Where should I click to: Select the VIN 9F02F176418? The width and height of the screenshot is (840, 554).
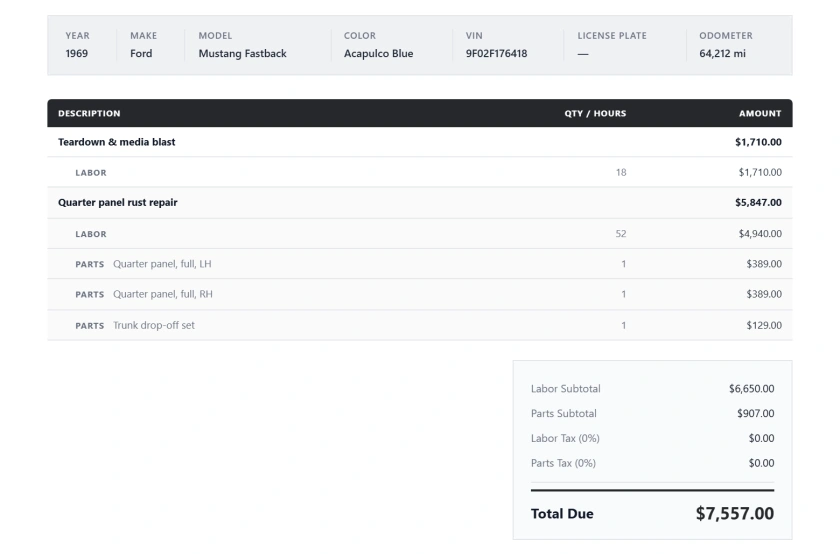[x=496, y=54]
